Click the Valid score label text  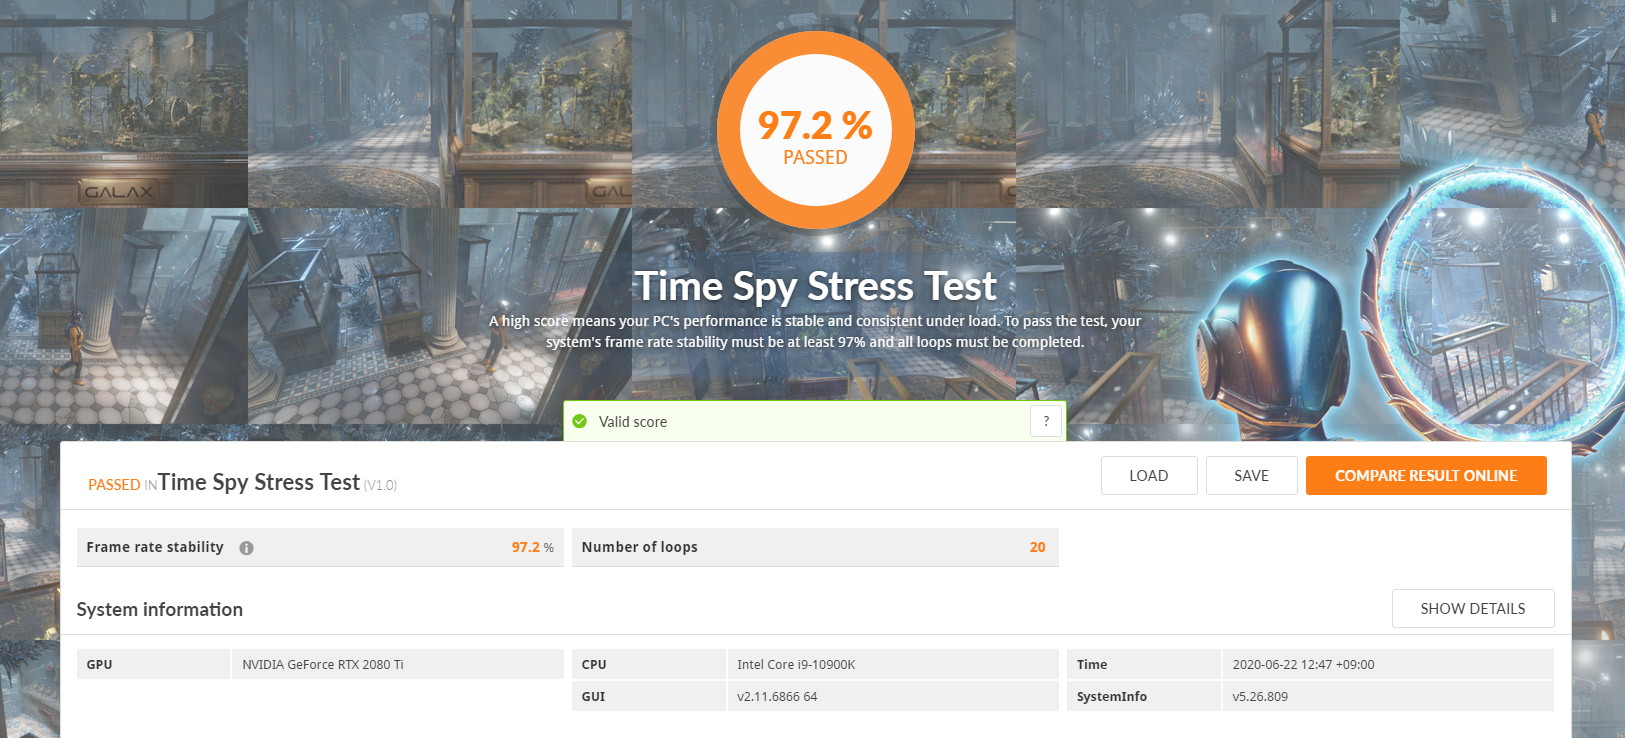633,422
